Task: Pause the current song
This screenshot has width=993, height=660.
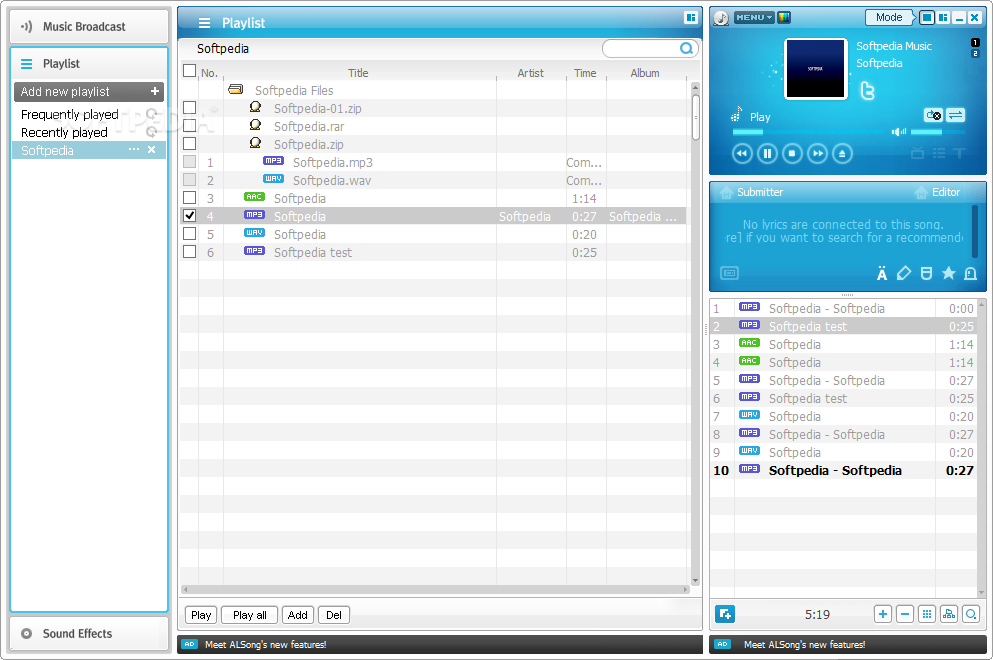Action: (767, 153)
